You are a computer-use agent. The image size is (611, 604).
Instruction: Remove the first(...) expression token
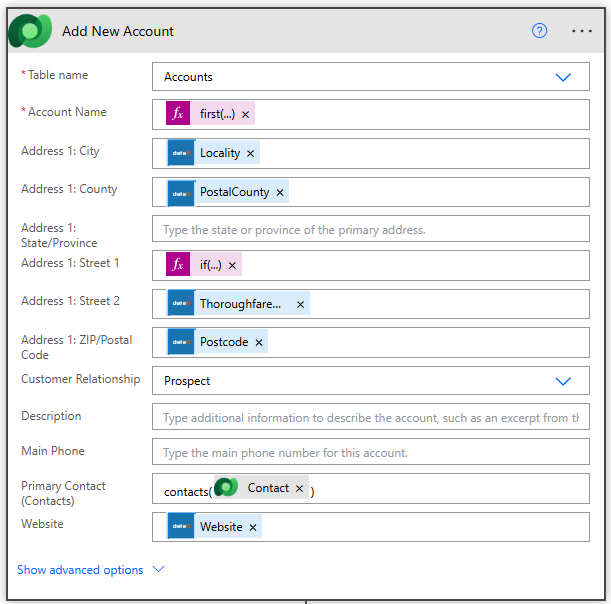click(246, 115)
